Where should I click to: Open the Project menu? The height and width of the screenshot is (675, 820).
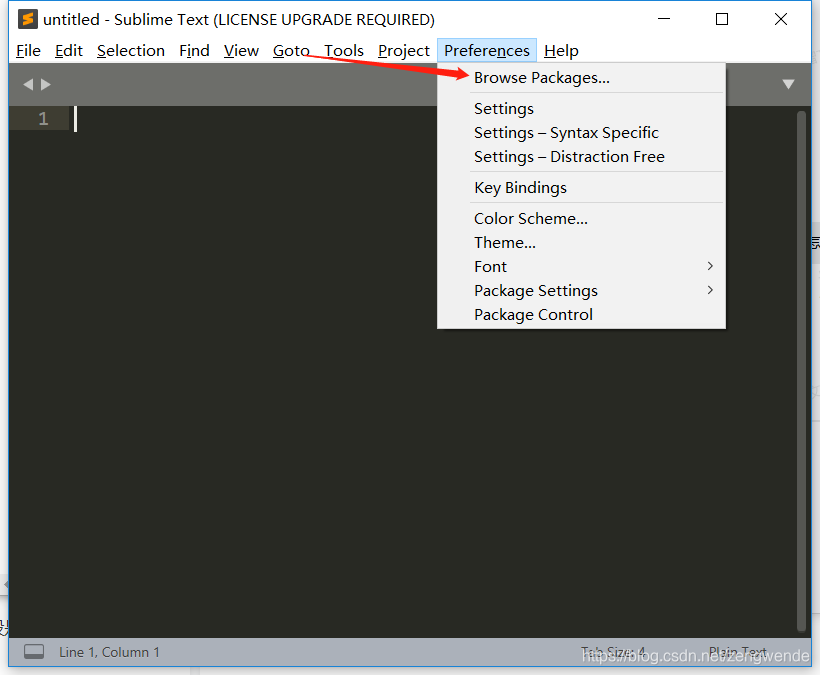(x=403, y=51)
